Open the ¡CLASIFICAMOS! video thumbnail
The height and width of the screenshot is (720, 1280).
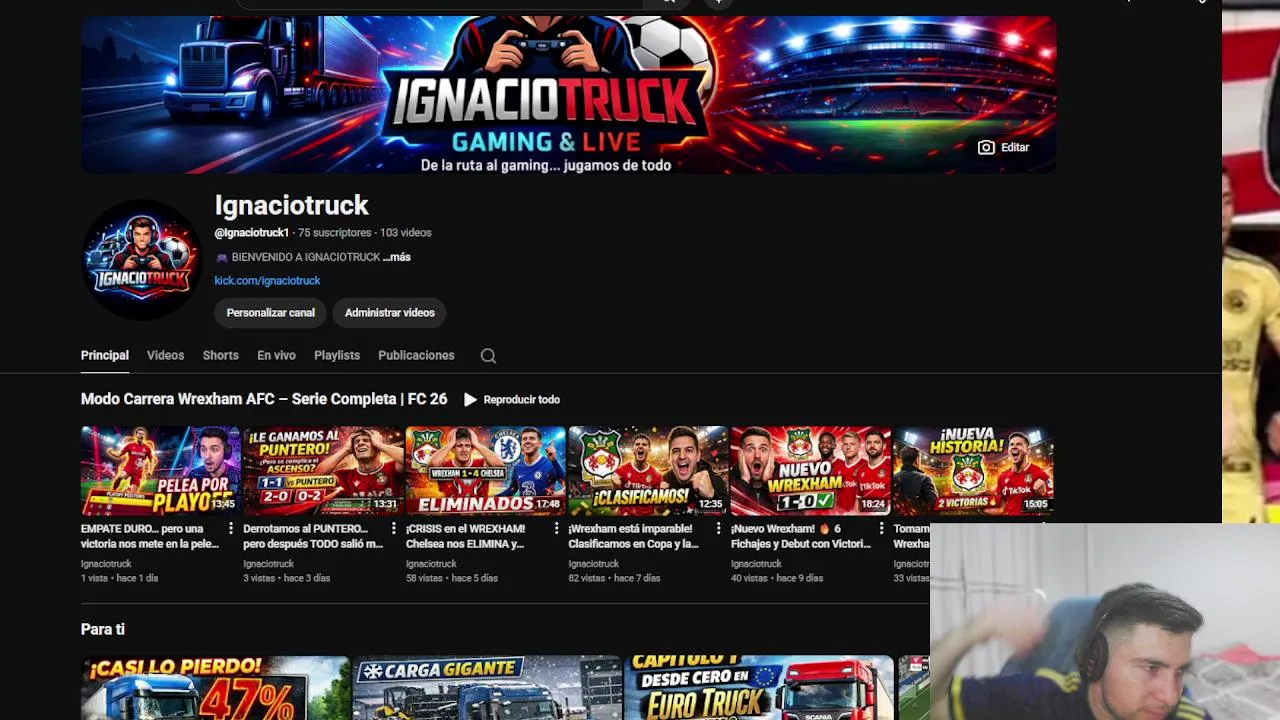click(648, 471)
